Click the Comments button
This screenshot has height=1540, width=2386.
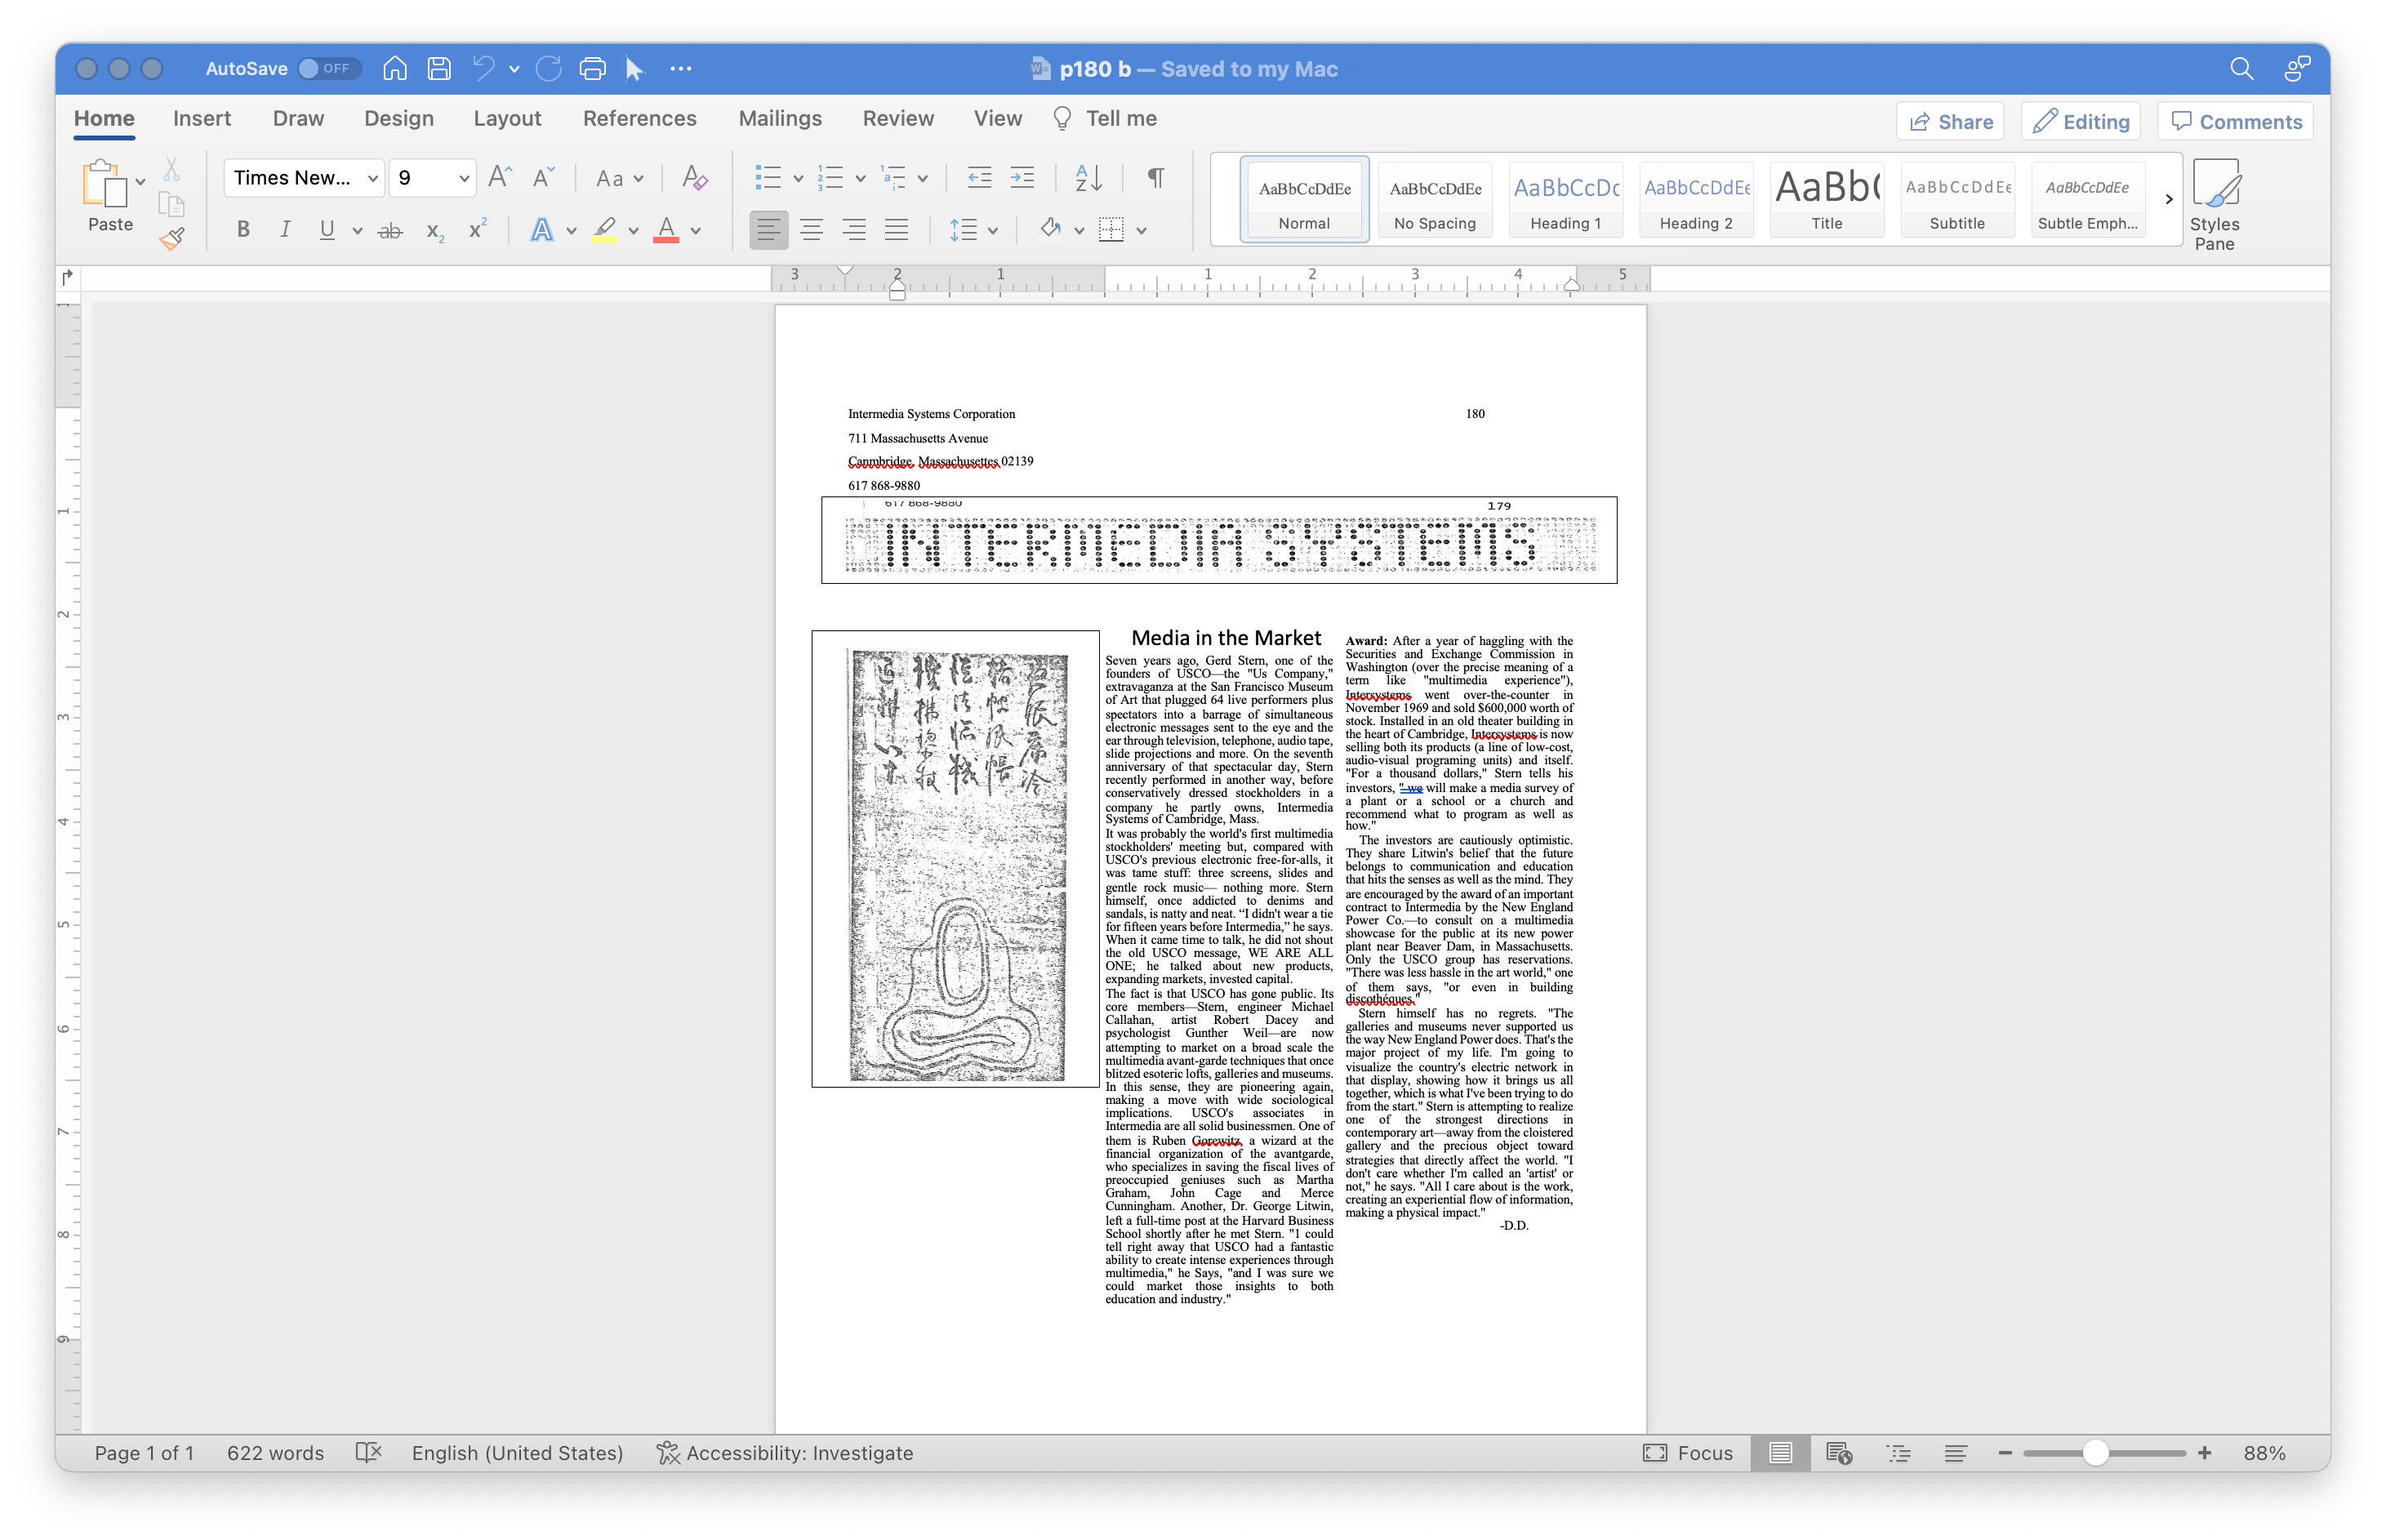pos(2235,121)
